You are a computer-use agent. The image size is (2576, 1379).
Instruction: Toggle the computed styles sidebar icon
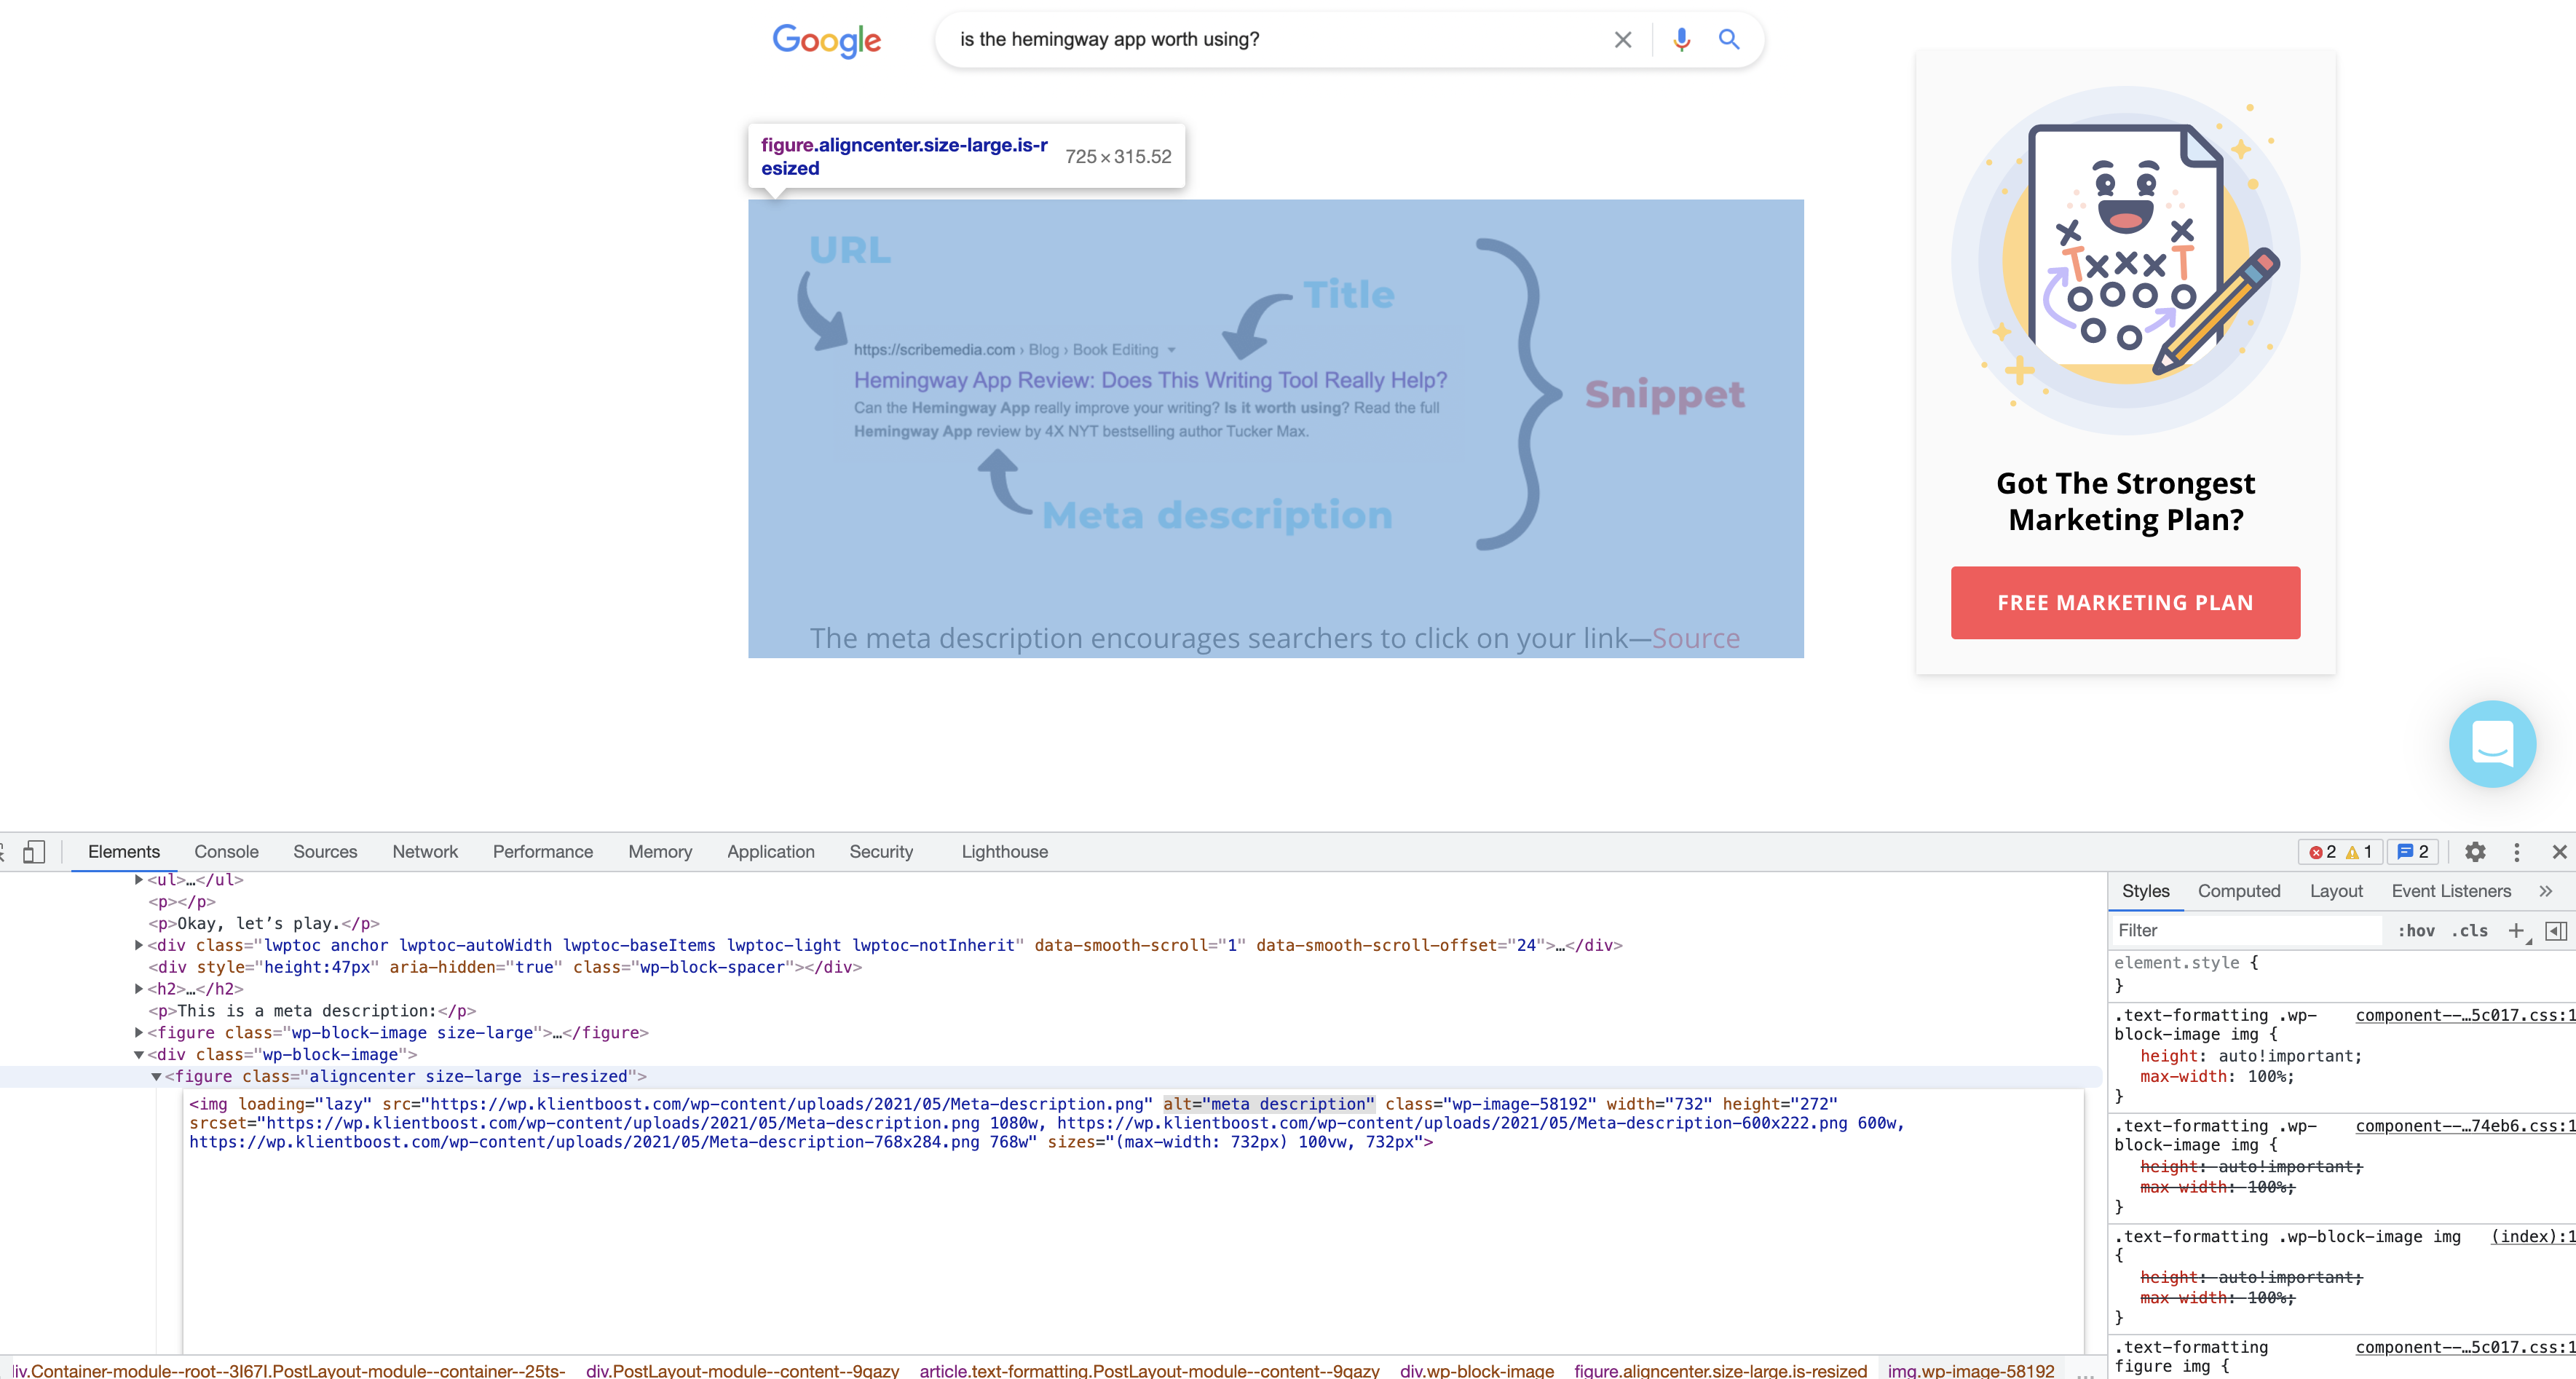coord(2556,931)
